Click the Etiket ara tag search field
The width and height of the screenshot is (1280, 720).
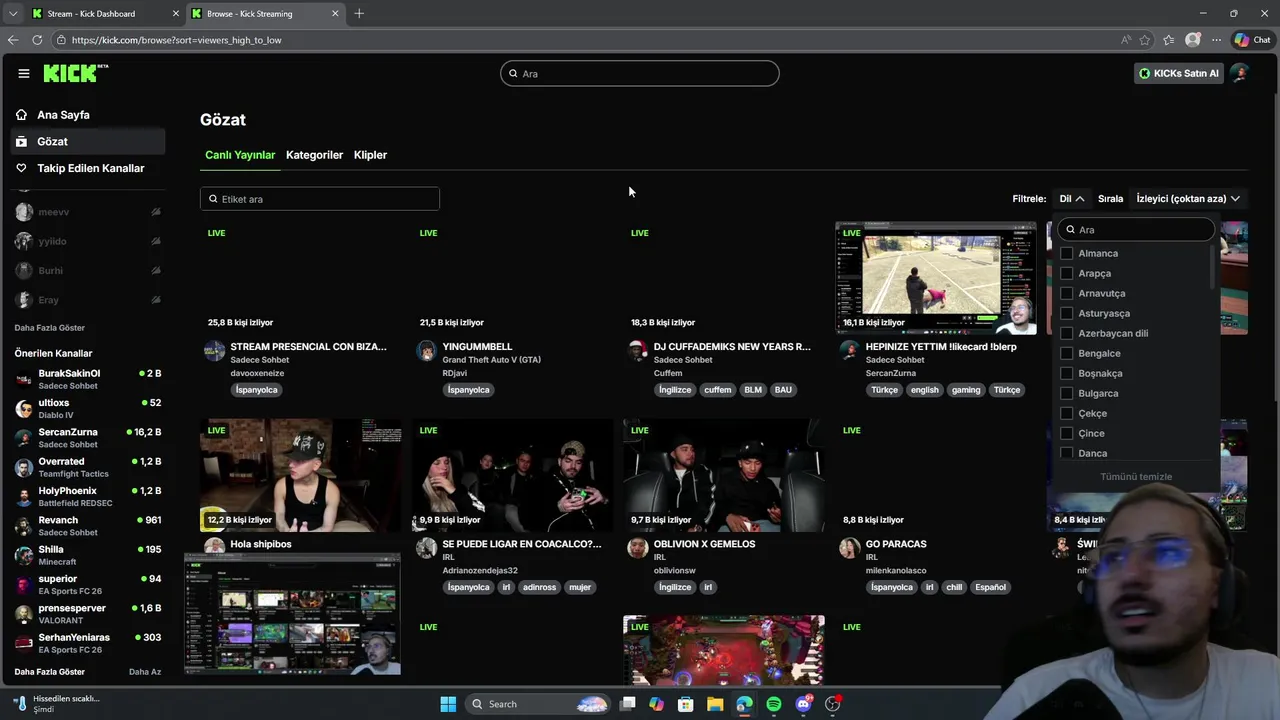[320, 199]
